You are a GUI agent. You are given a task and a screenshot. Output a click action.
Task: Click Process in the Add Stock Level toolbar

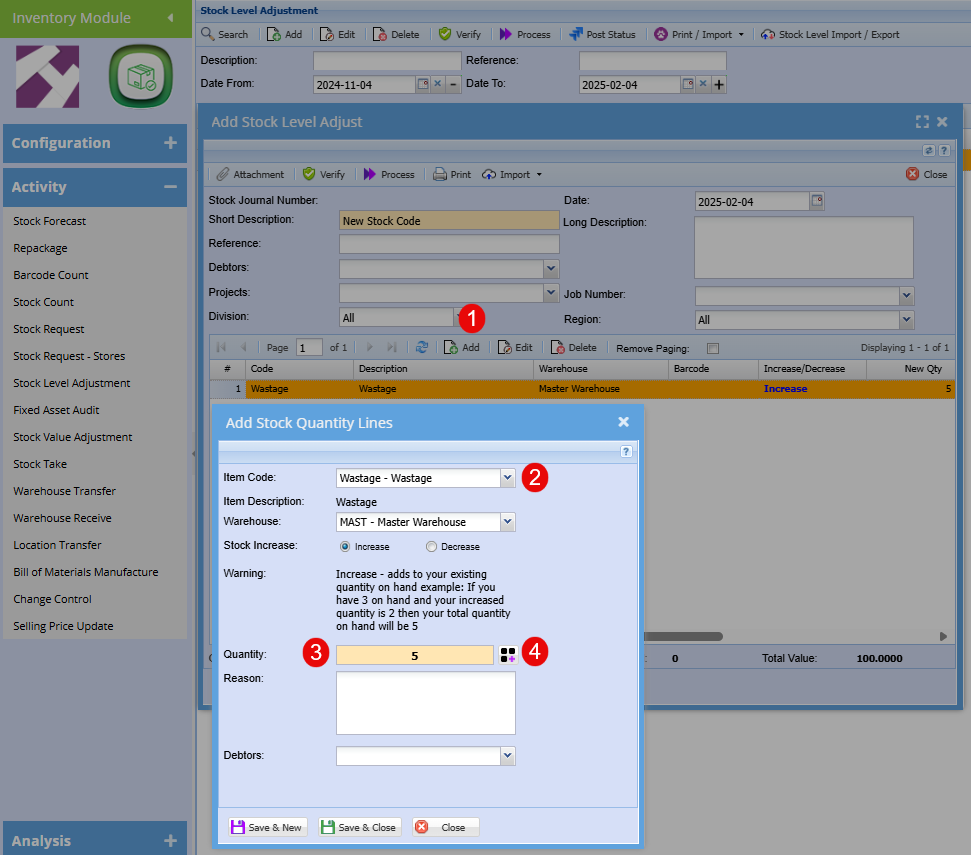pyautogui.click(x=388, y=174)
